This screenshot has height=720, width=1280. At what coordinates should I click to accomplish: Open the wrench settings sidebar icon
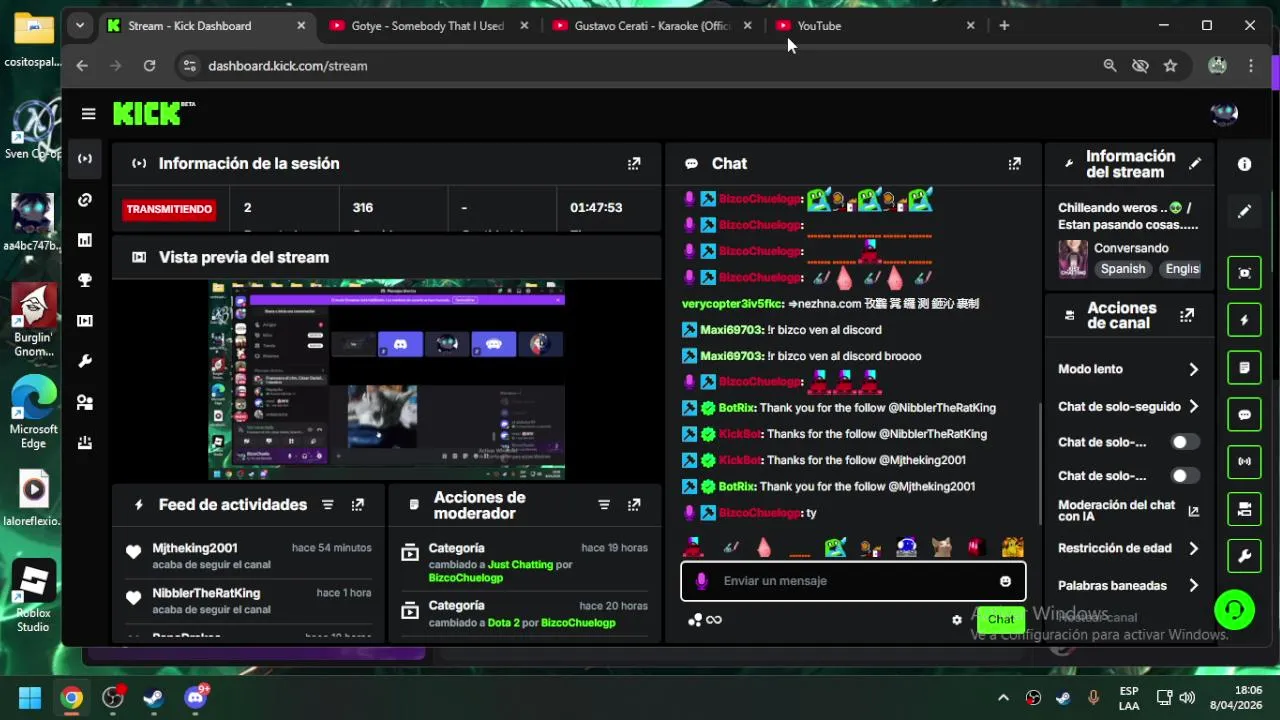[85, 361]
